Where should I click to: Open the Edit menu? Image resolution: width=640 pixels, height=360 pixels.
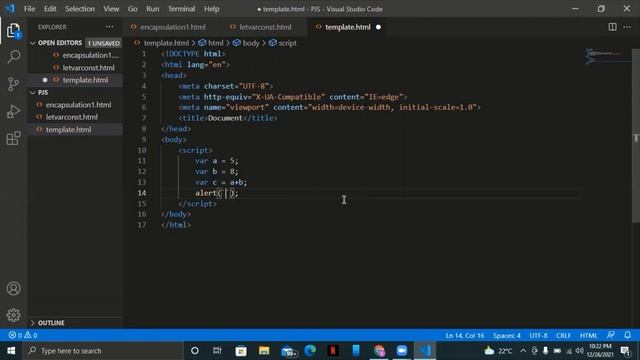tap(50, 9)
